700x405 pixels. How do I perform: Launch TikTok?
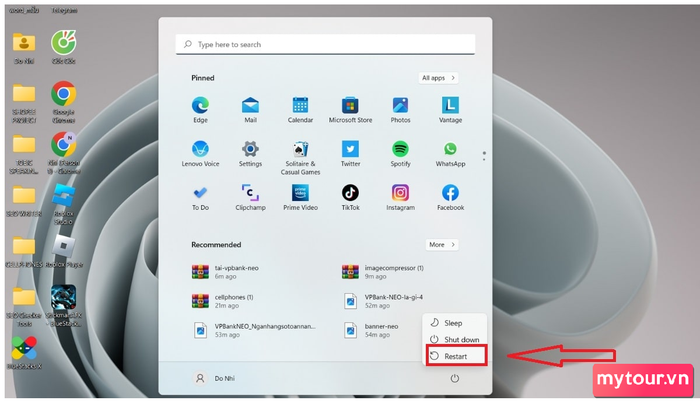coord(350,197)
